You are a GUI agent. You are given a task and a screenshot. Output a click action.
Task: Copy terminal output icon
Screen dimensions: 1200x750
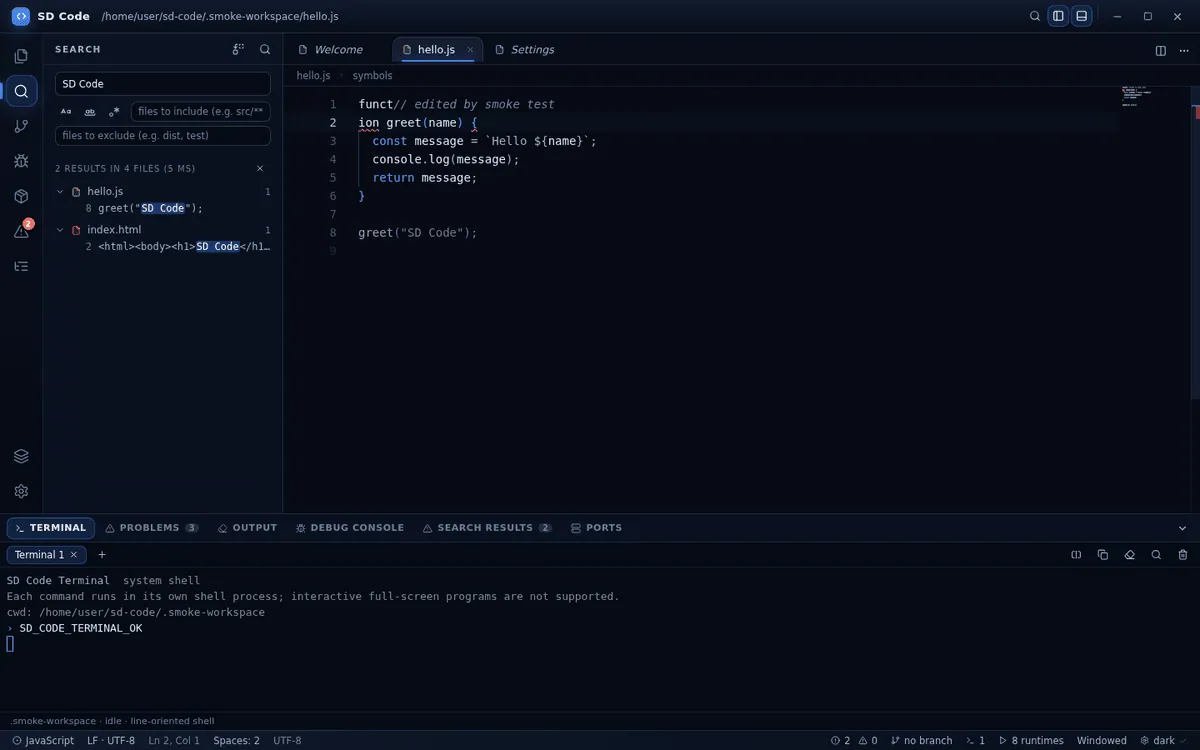click(x=1103, y=555)
